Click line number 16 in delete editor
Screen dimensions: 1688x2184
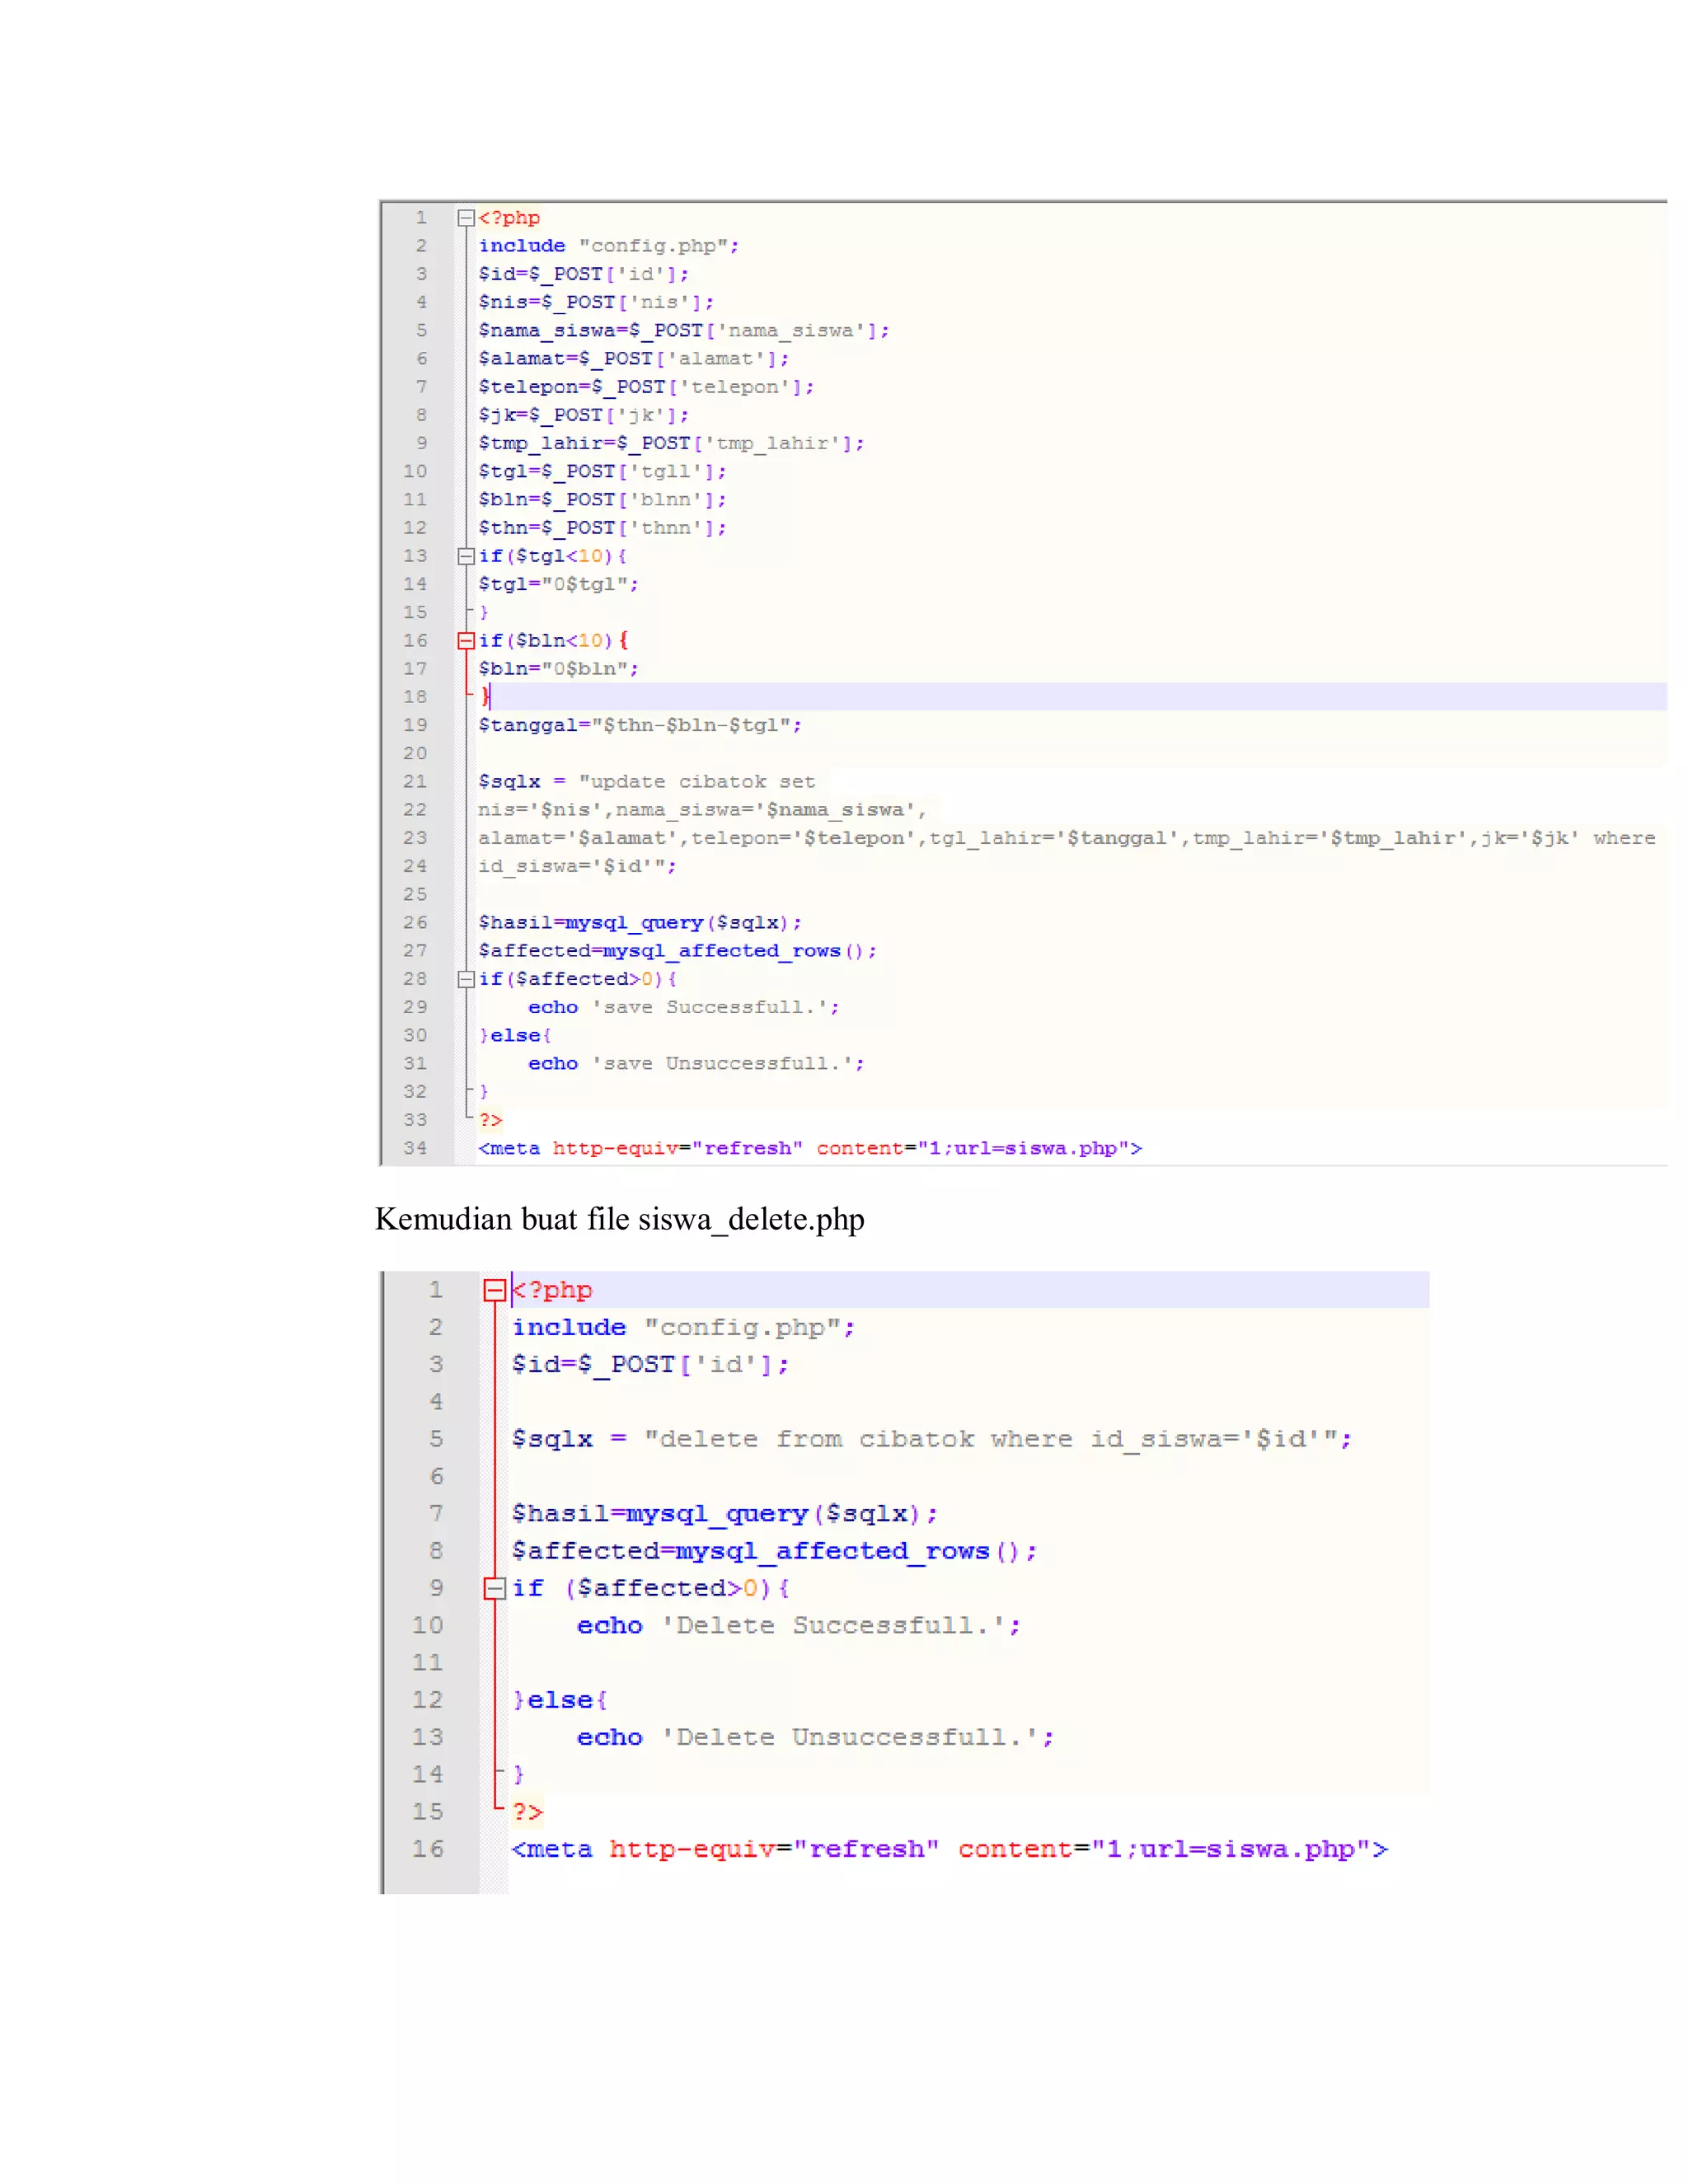point(428,1849)
